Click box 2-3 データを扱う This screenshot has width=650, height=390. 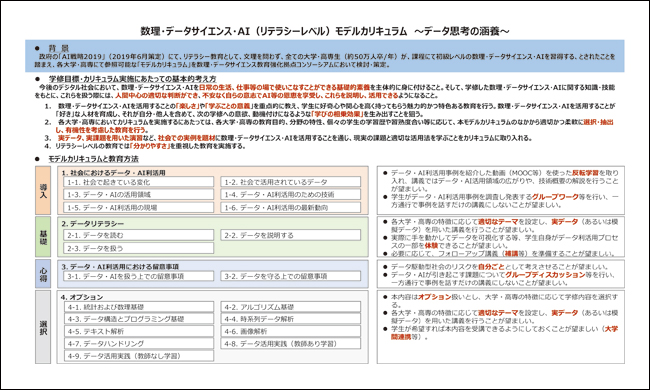[x=138, y=248]
